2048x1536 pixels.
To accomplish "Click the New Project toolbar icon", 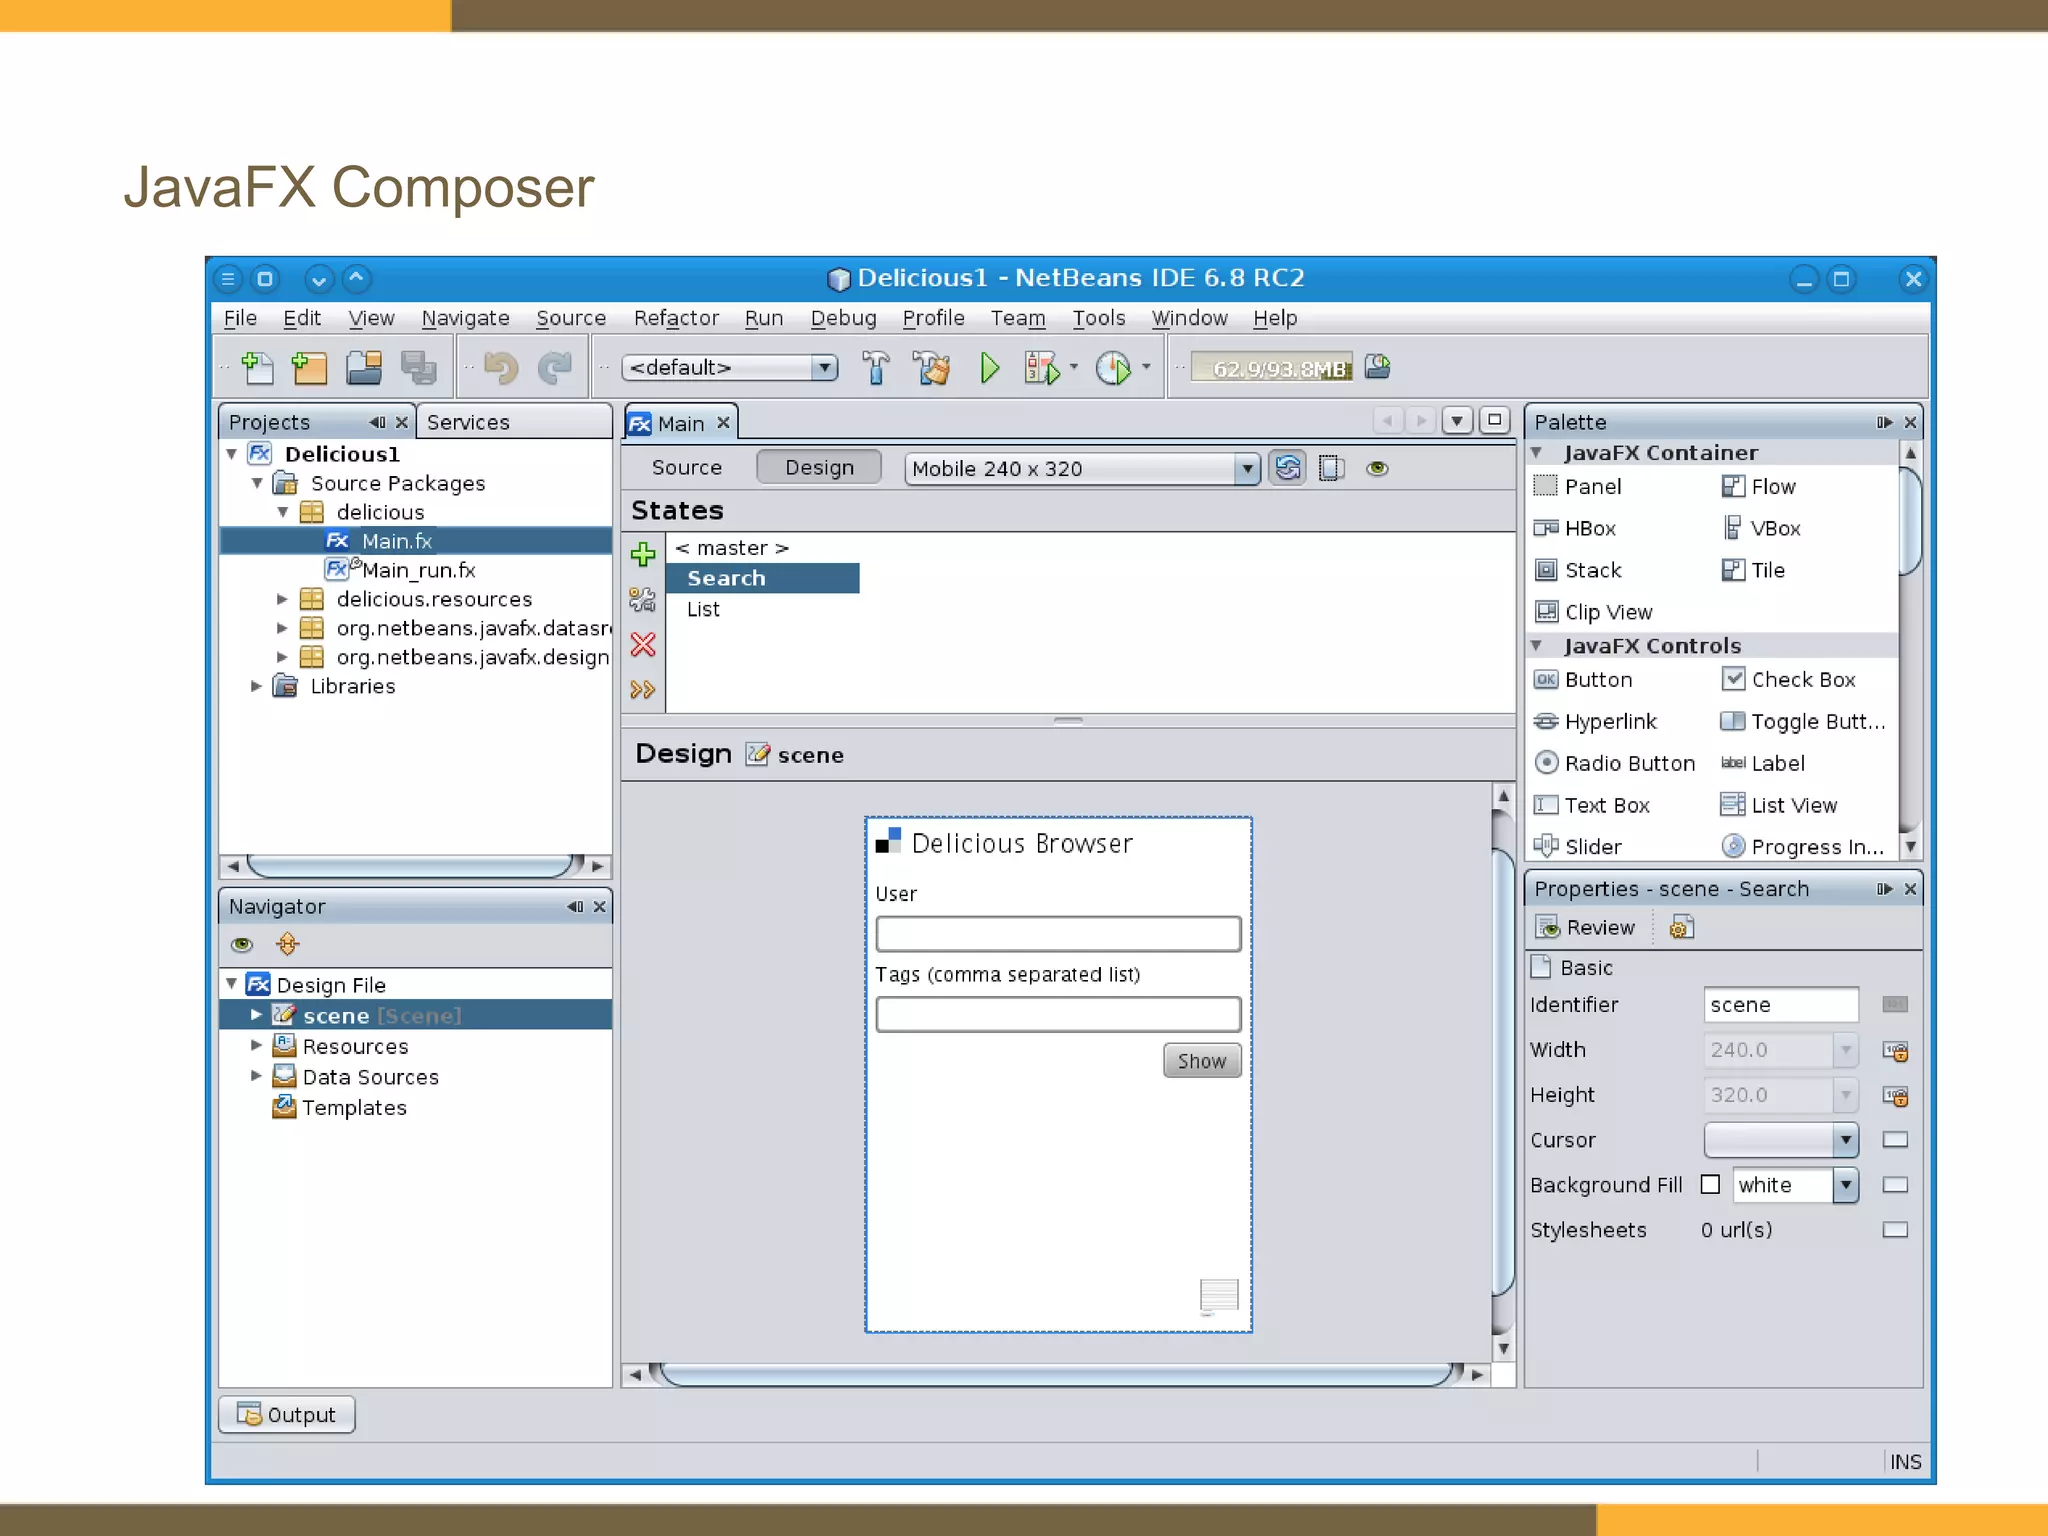I will click(309, 368).
